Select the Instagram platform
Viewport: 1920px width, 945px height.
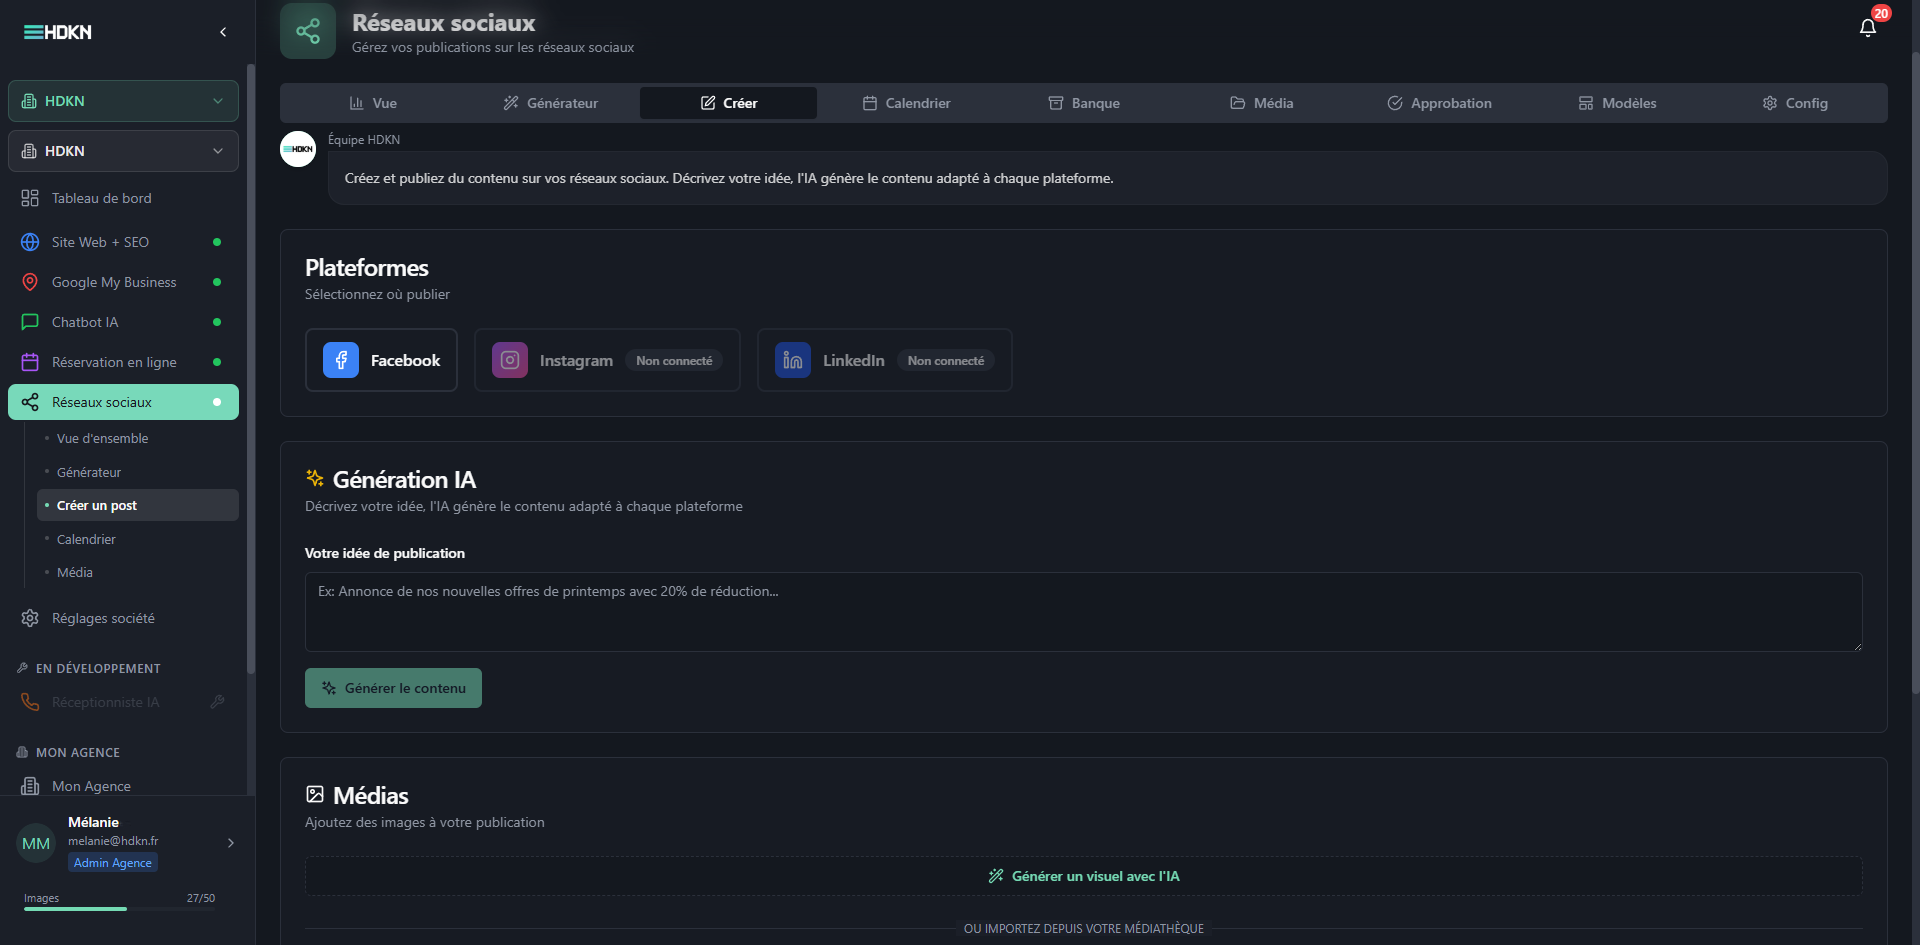tap(607, 360)
